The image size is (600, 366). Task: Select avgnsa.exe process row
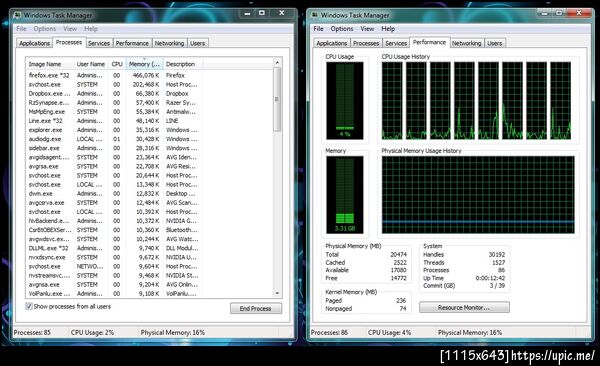[114, 284]
